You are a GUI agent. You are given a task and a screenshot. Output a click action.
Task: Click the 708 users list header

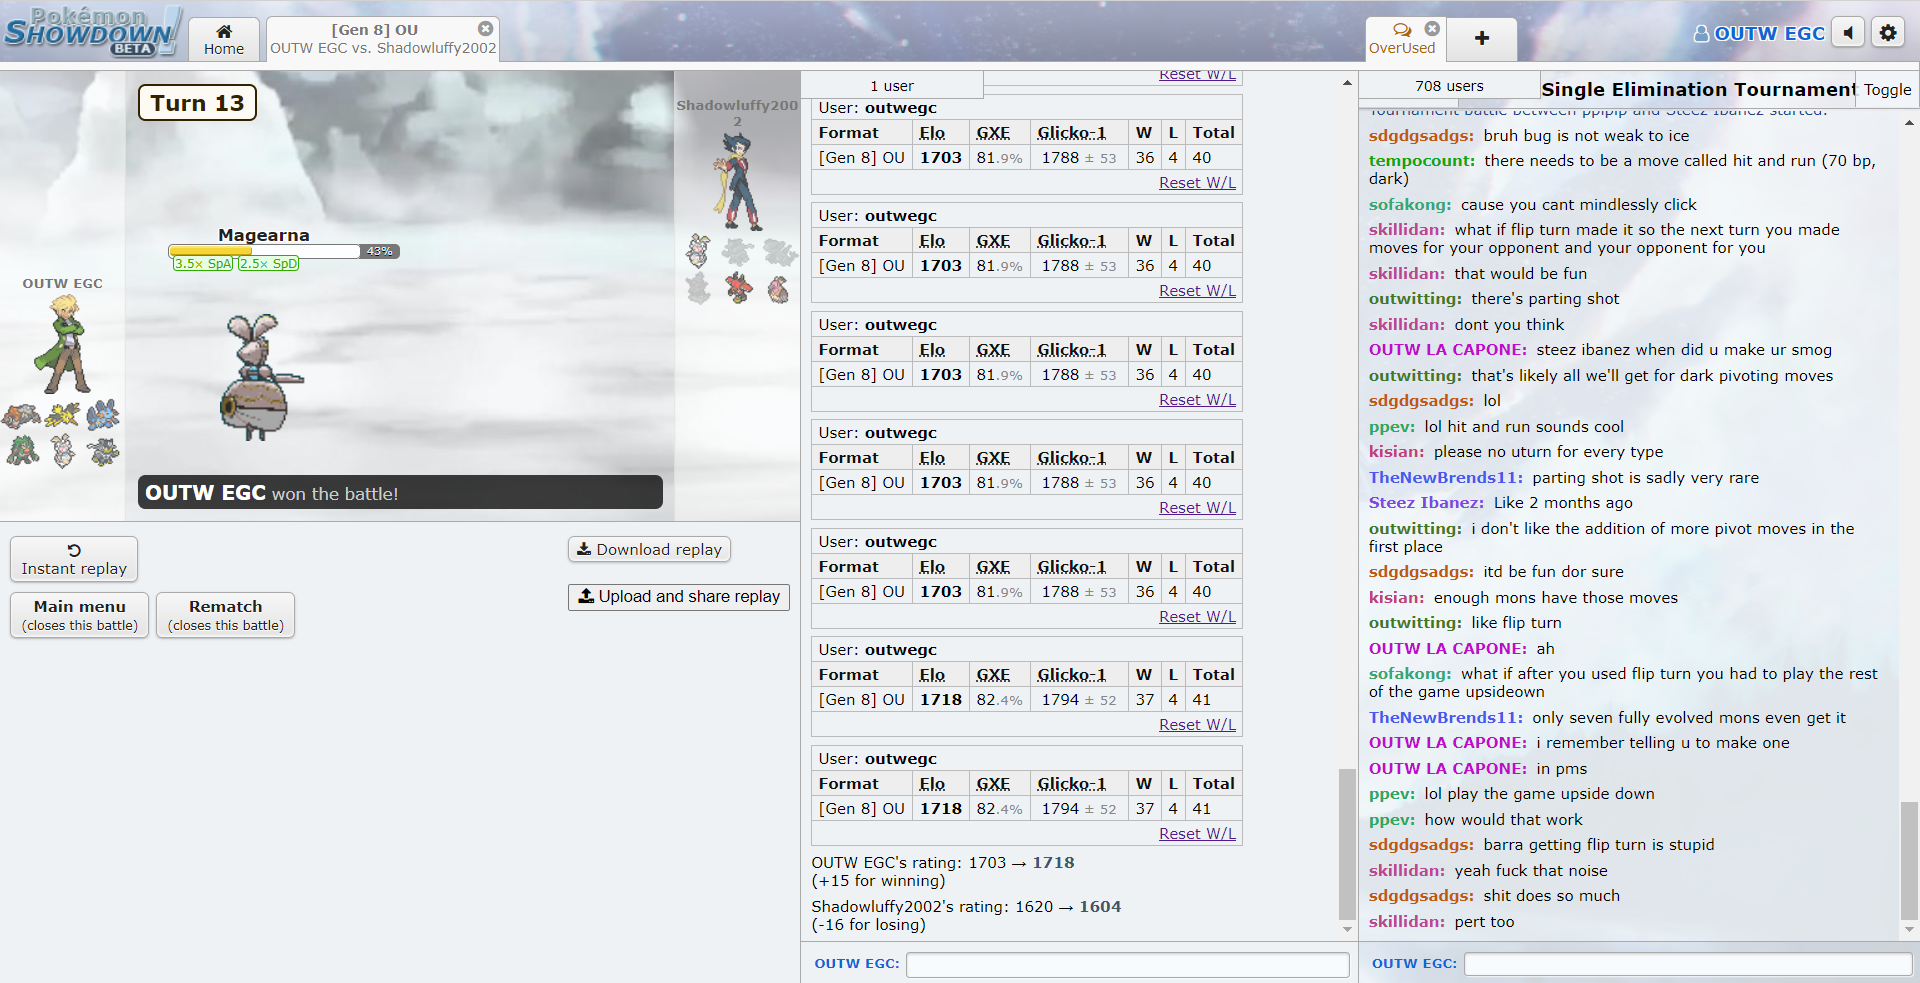click(1449, 86)
